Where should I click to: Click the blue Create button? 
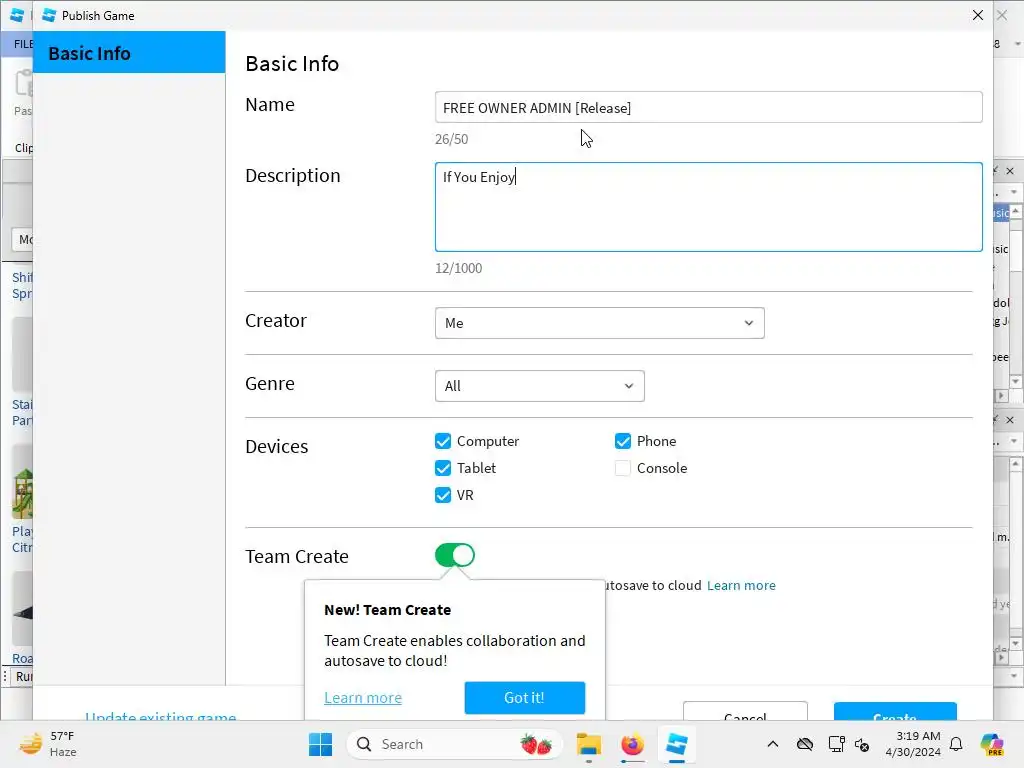tap(895, 712)
